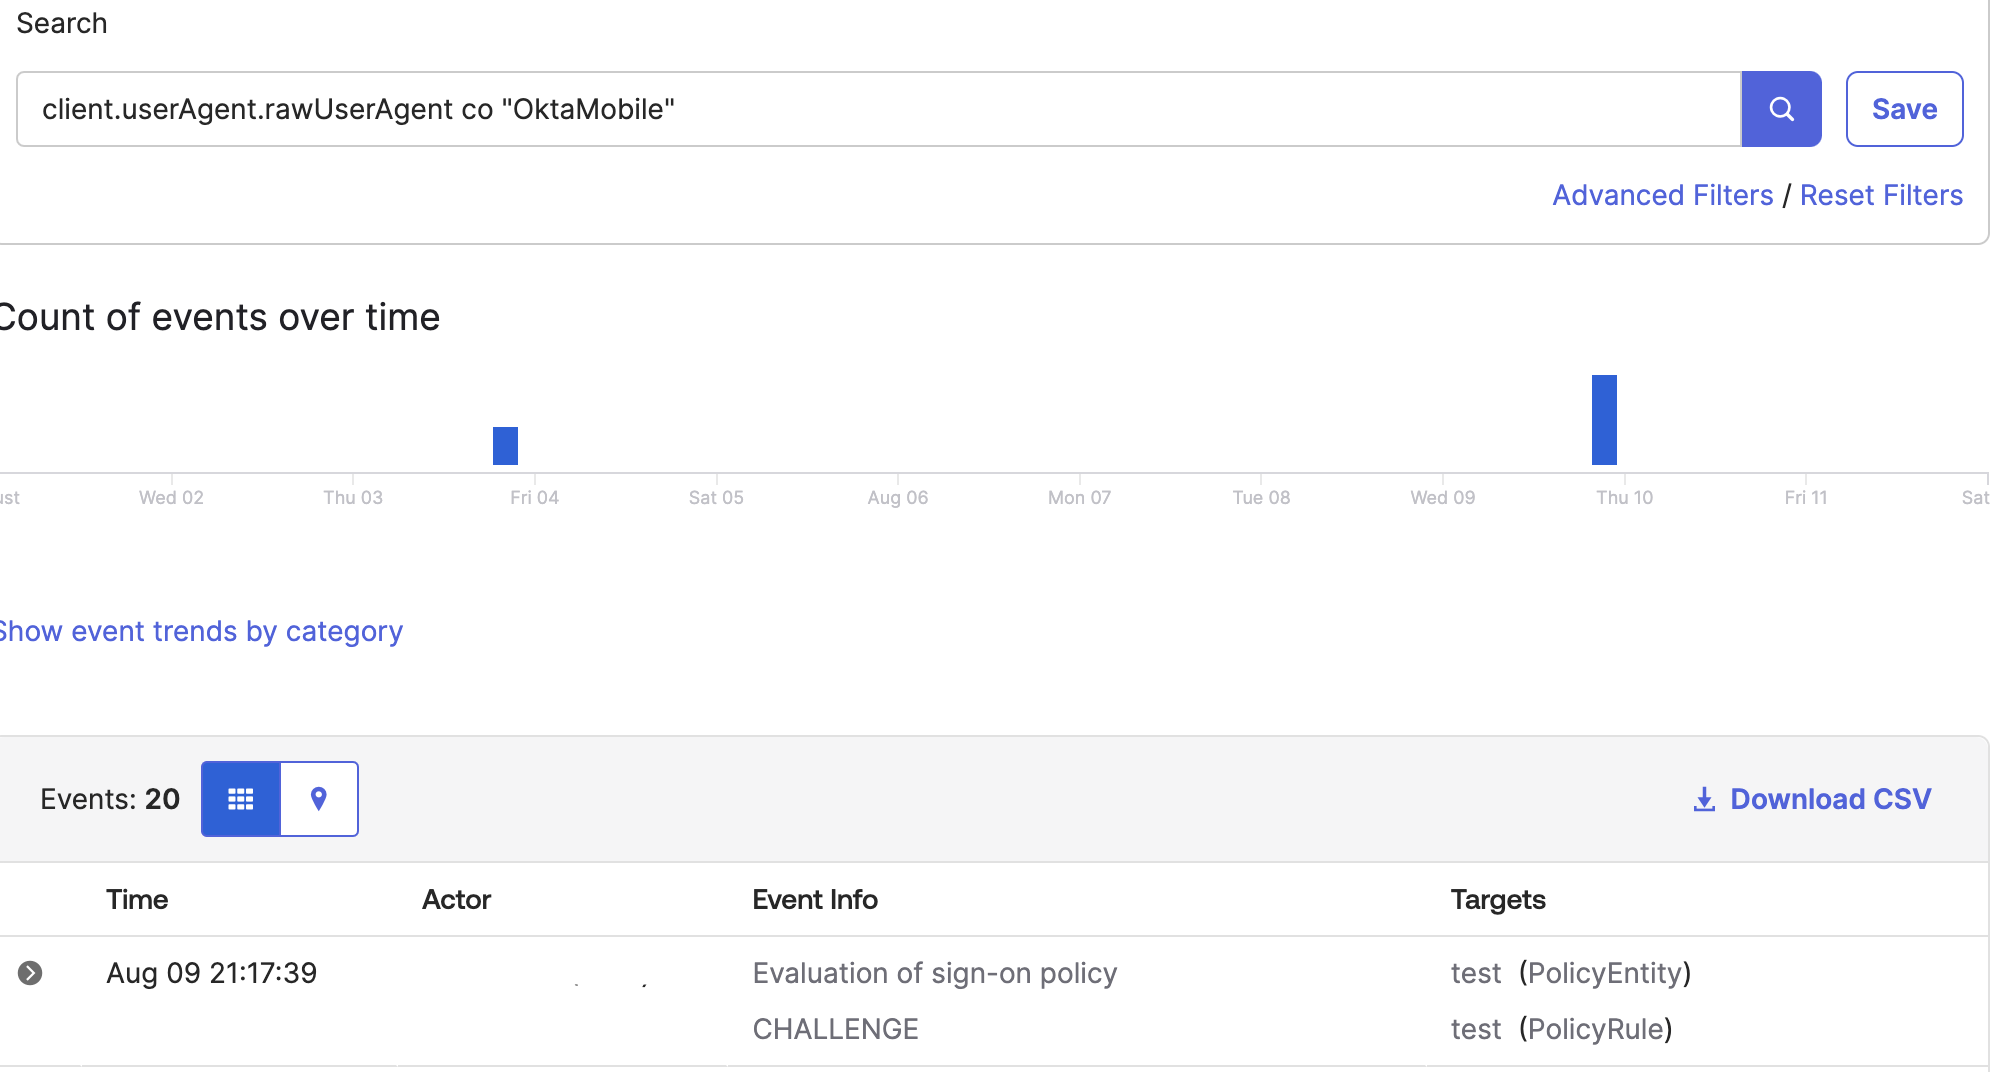The width and height of the screenshot is (1996, 1072).
Task: Save the current search query
Action: 1903,108
